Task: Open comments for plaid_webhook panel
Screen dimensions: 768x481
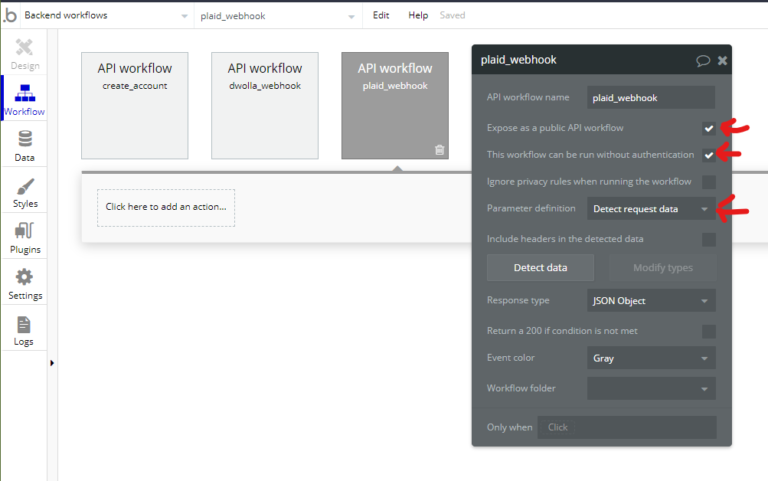Action: pos(703,60)
